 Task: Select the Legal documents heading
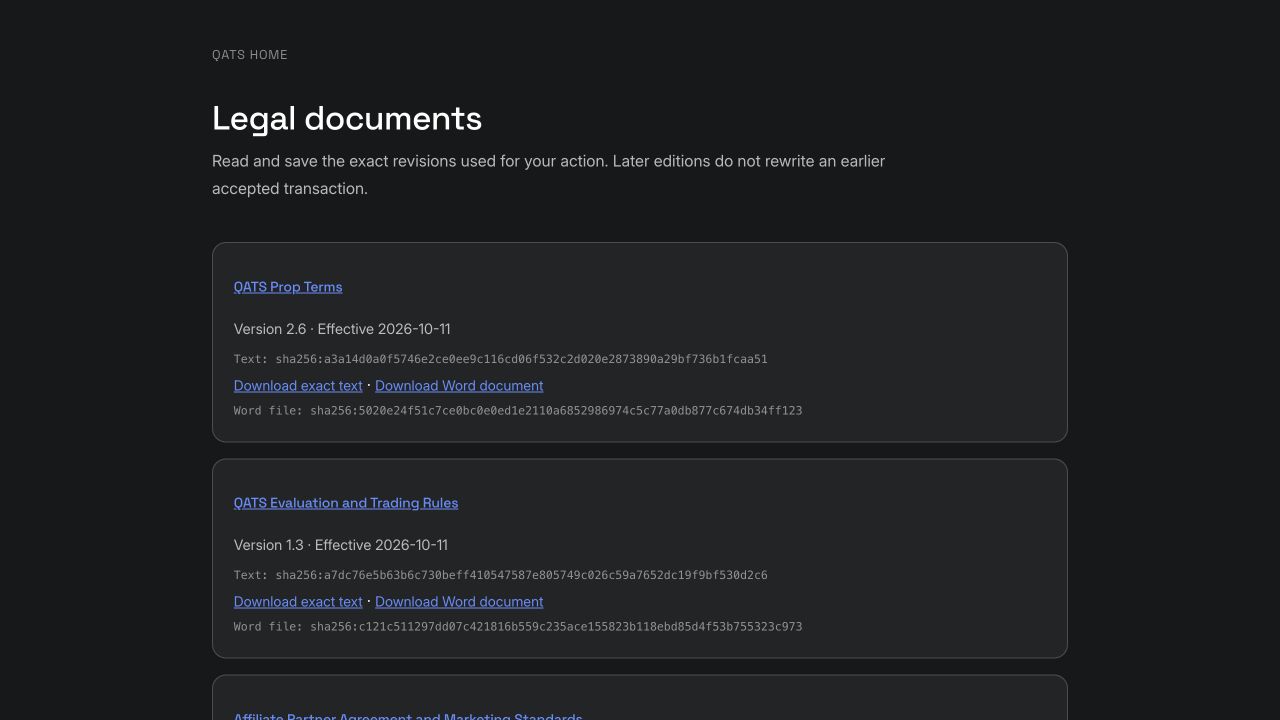point(347,119)
